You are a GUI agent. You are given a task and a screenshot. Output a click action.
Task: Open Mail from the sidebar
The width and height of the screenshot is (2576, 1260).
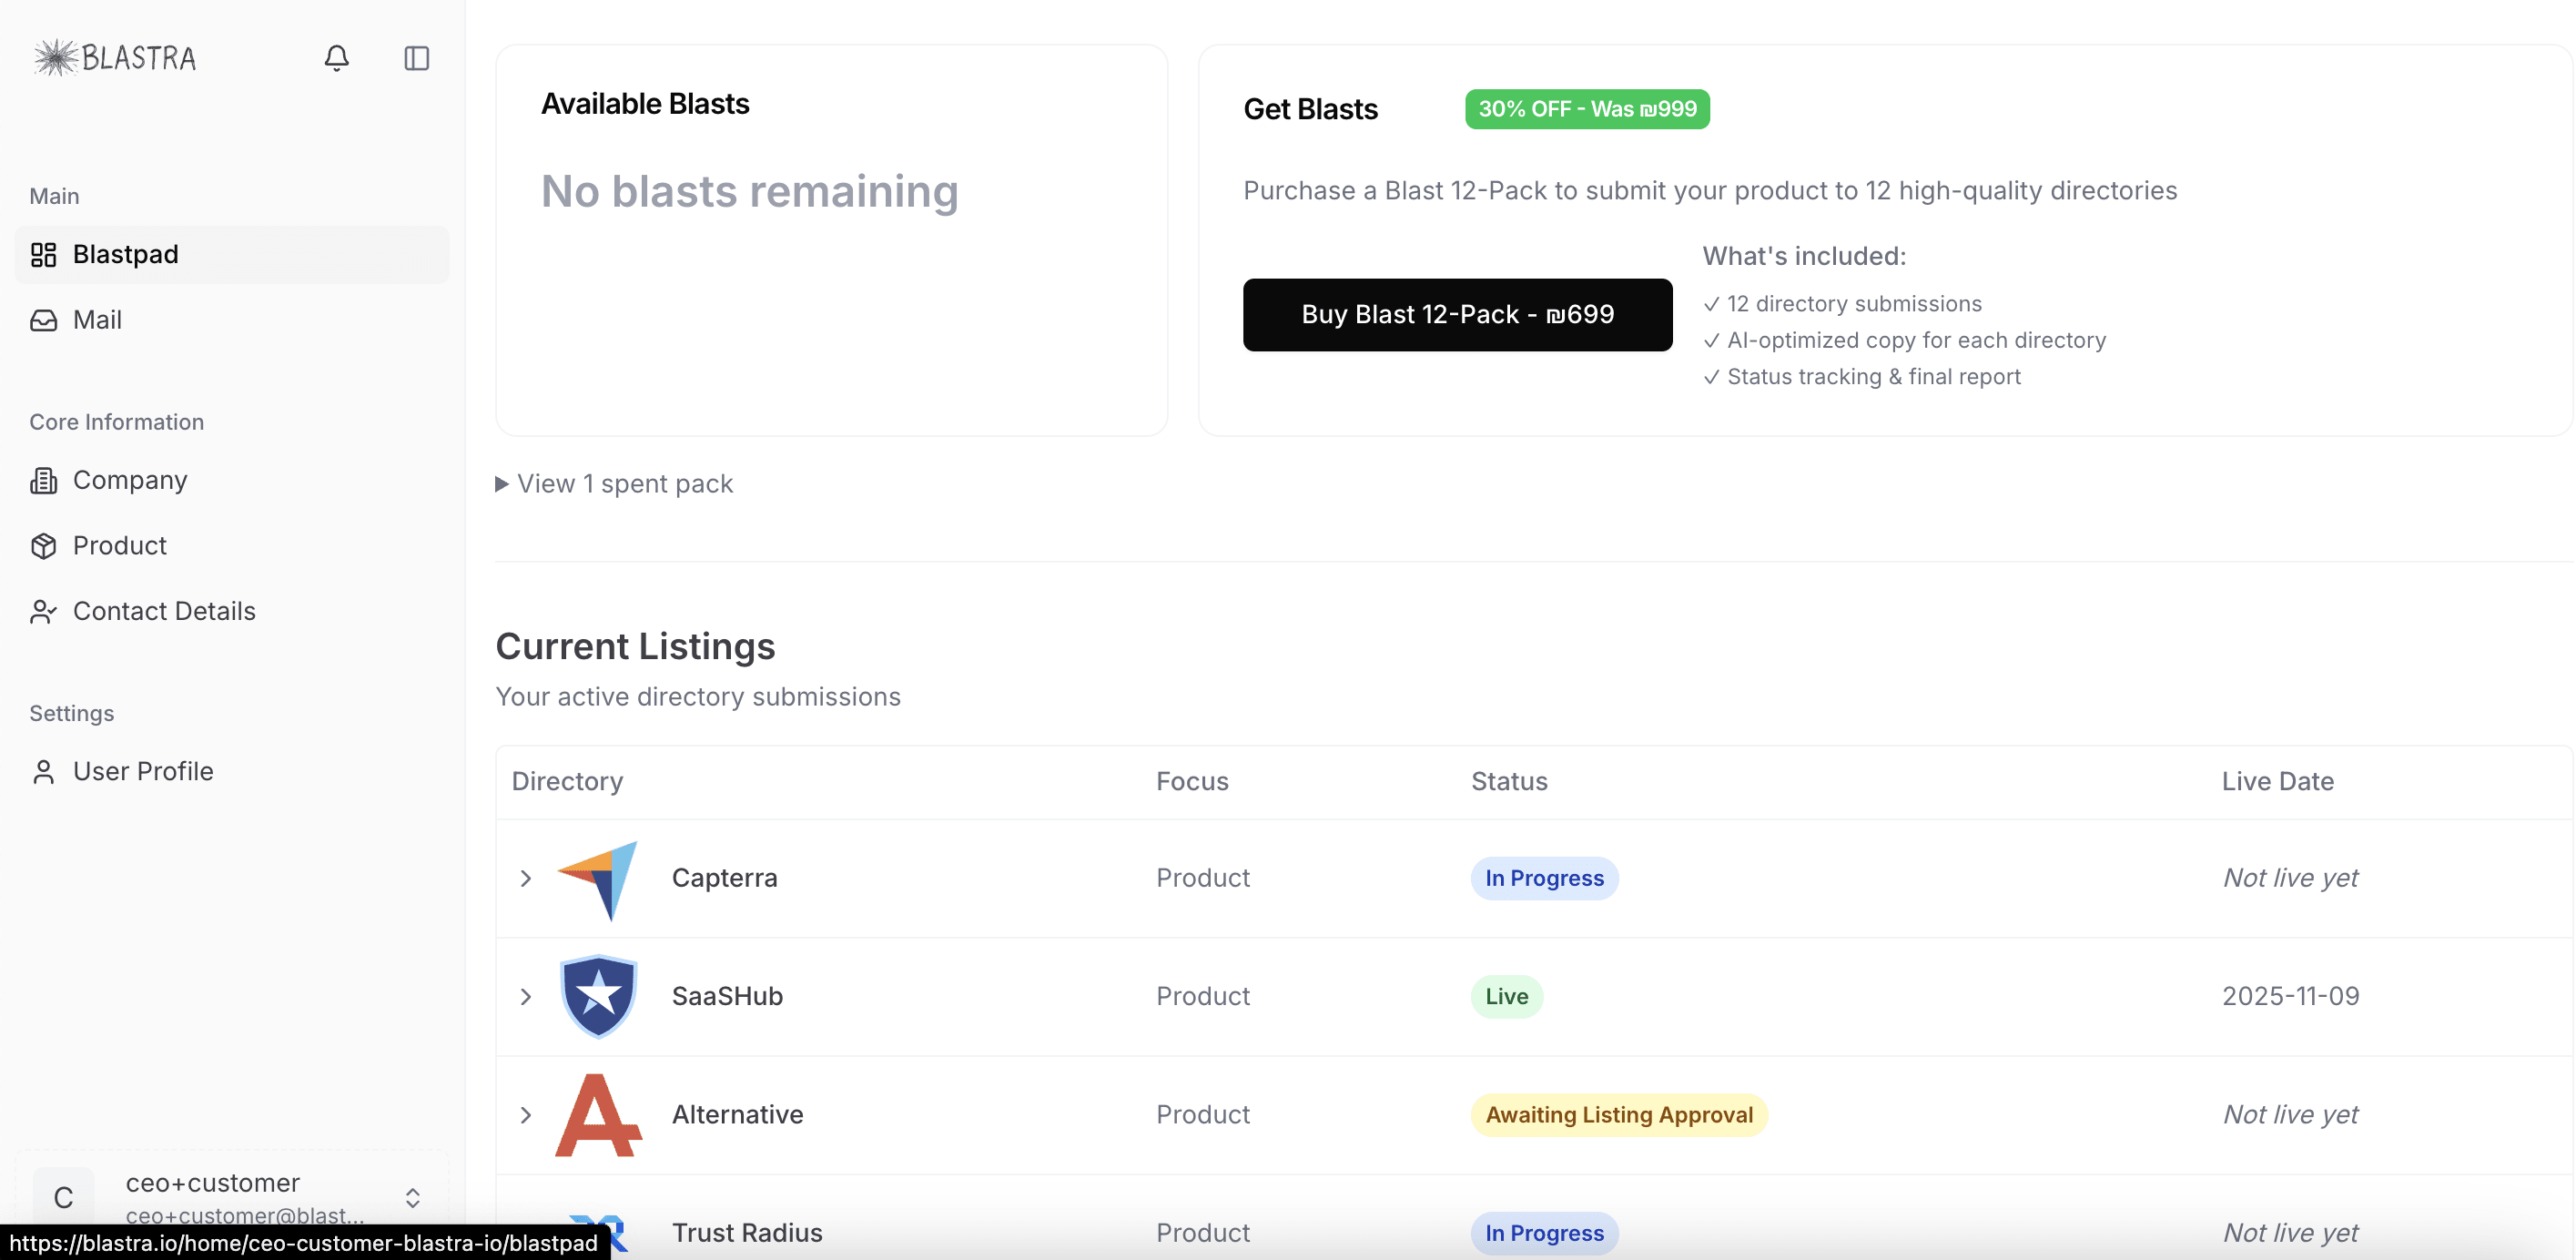(97, 320)
